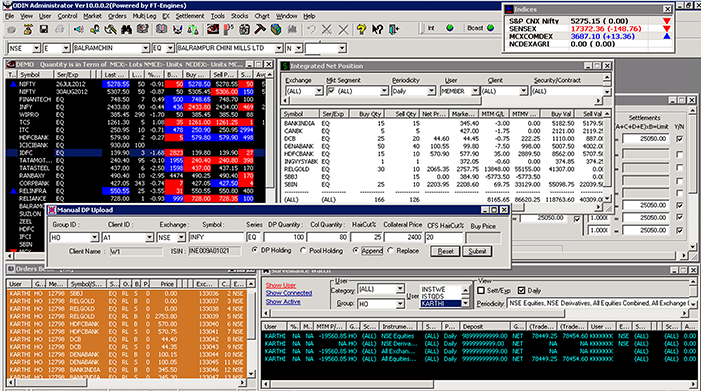This screenshot has height=391, width=701.
Task: Click the money bag toolbar icon
Action: click(x=28, y=29)
